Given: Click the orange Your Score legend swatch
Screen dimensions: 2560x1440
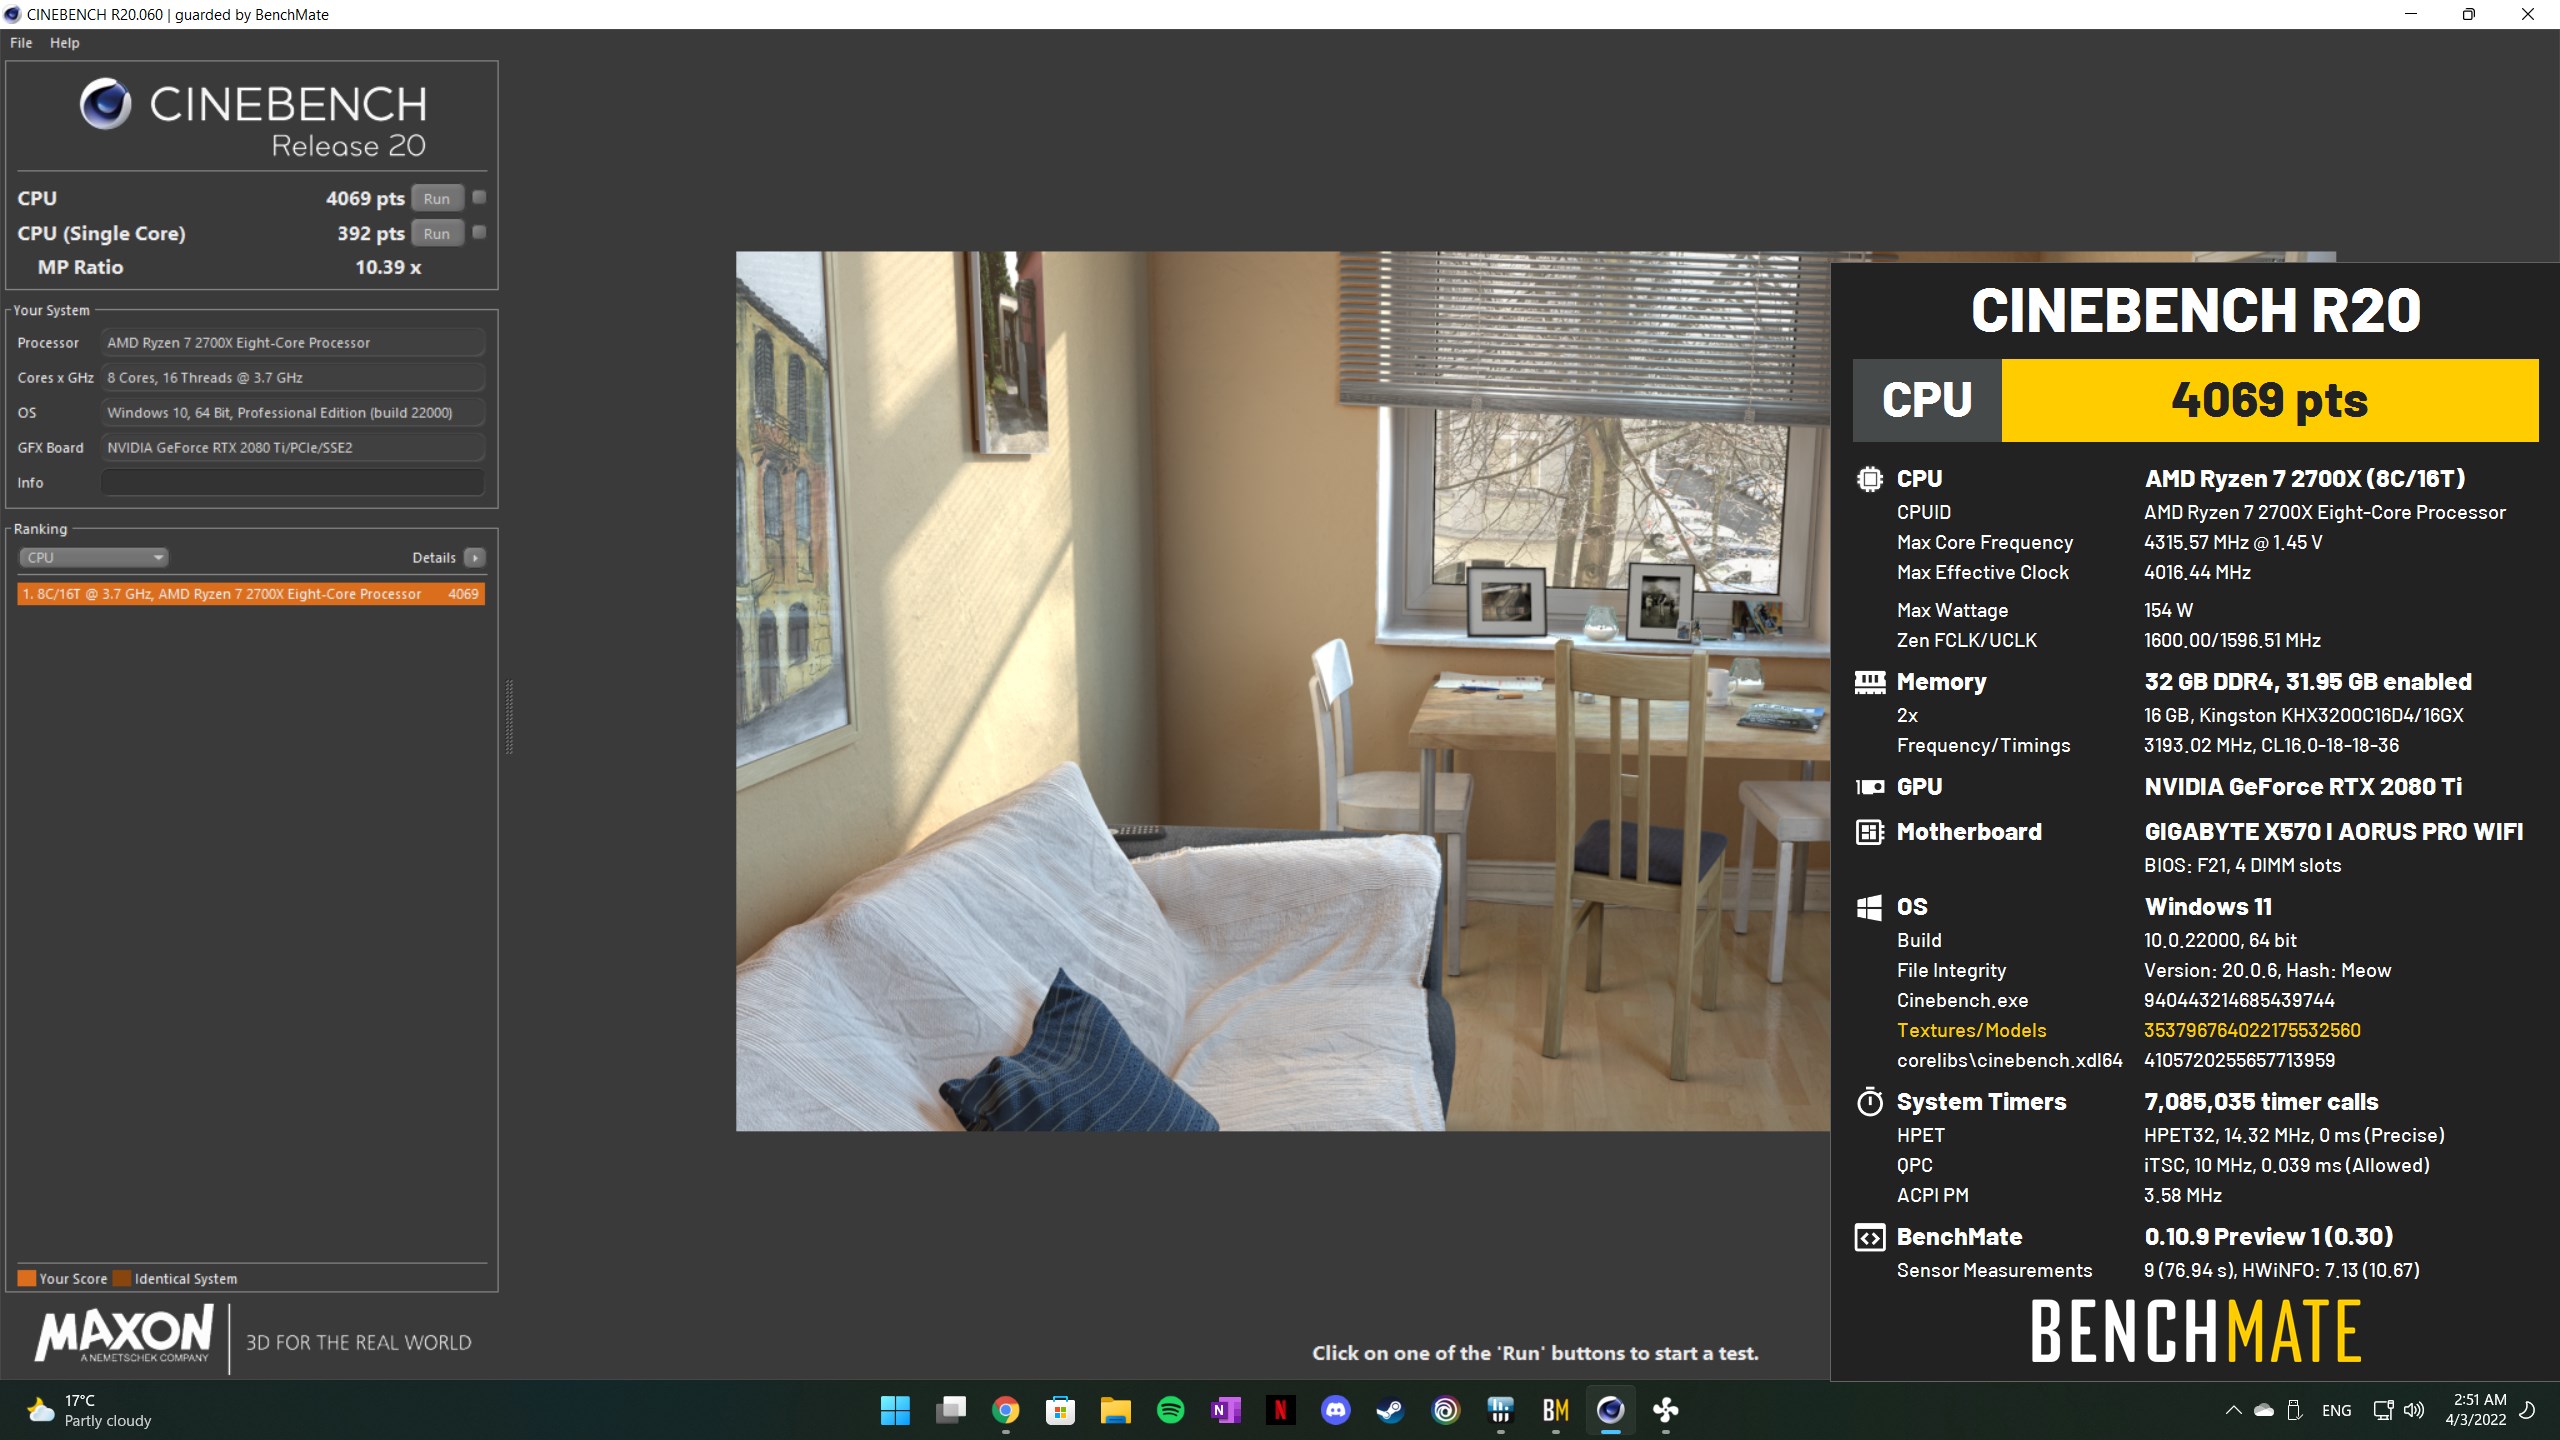Looking at the screenshot, I should [27, 1278].
